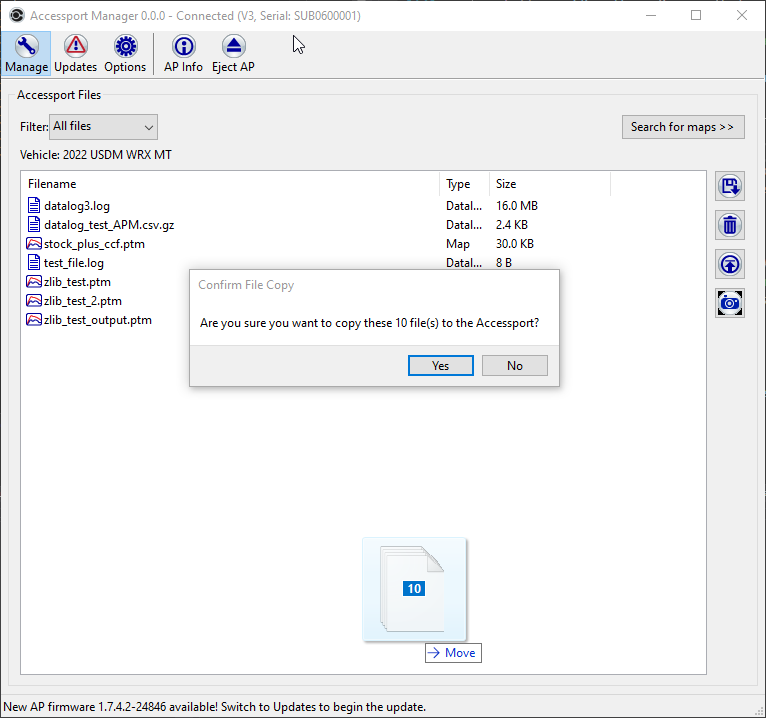Show AP Info details
The width and height of the screenshot is (766, 718).
point(183,54)
